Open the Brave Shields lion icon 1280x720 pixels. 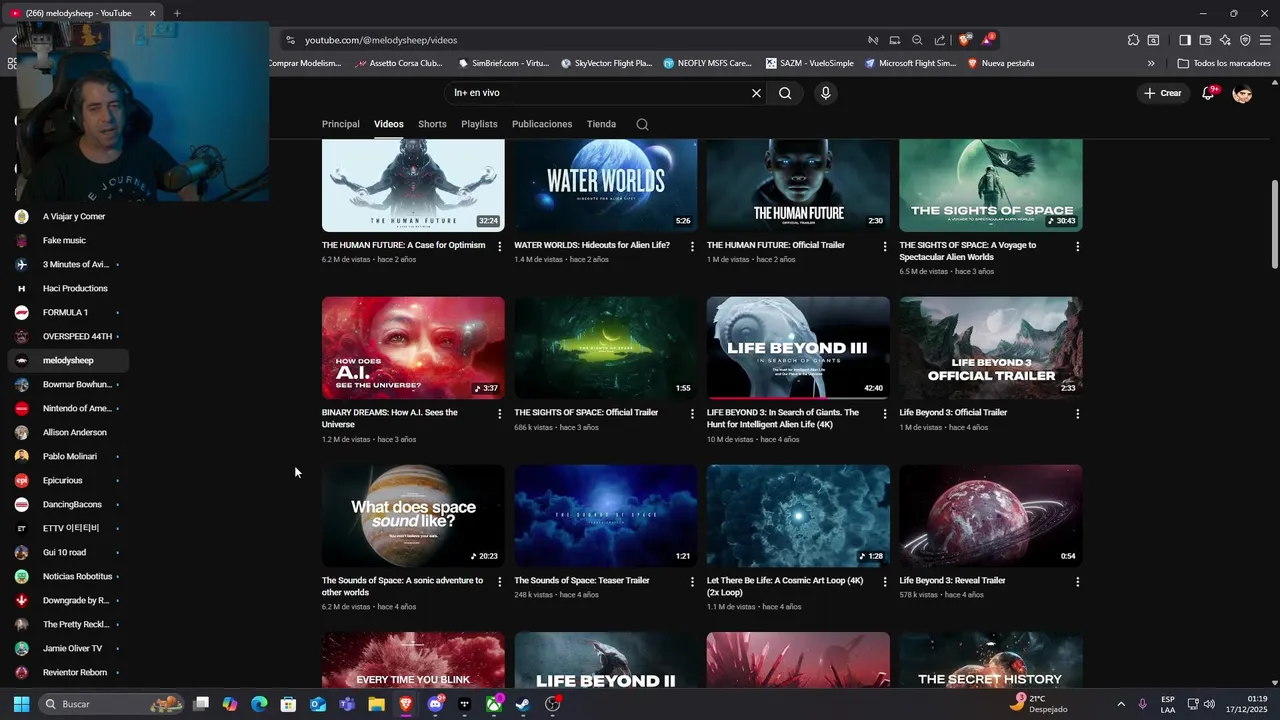[964, 40]
